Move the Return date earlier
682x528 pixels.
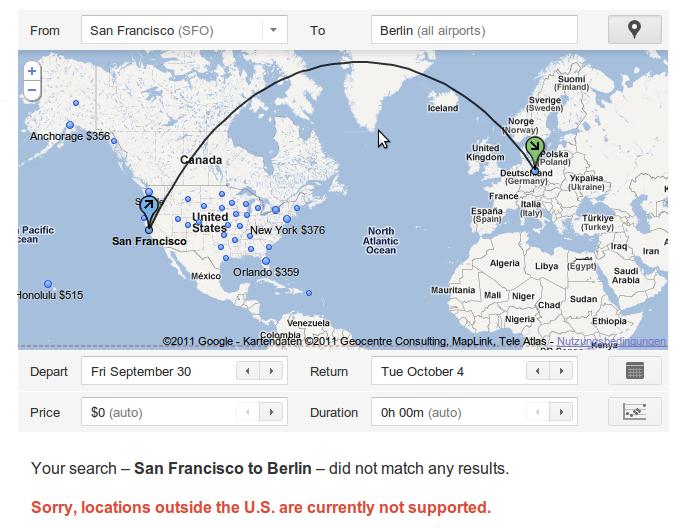[x=538, y=371]
